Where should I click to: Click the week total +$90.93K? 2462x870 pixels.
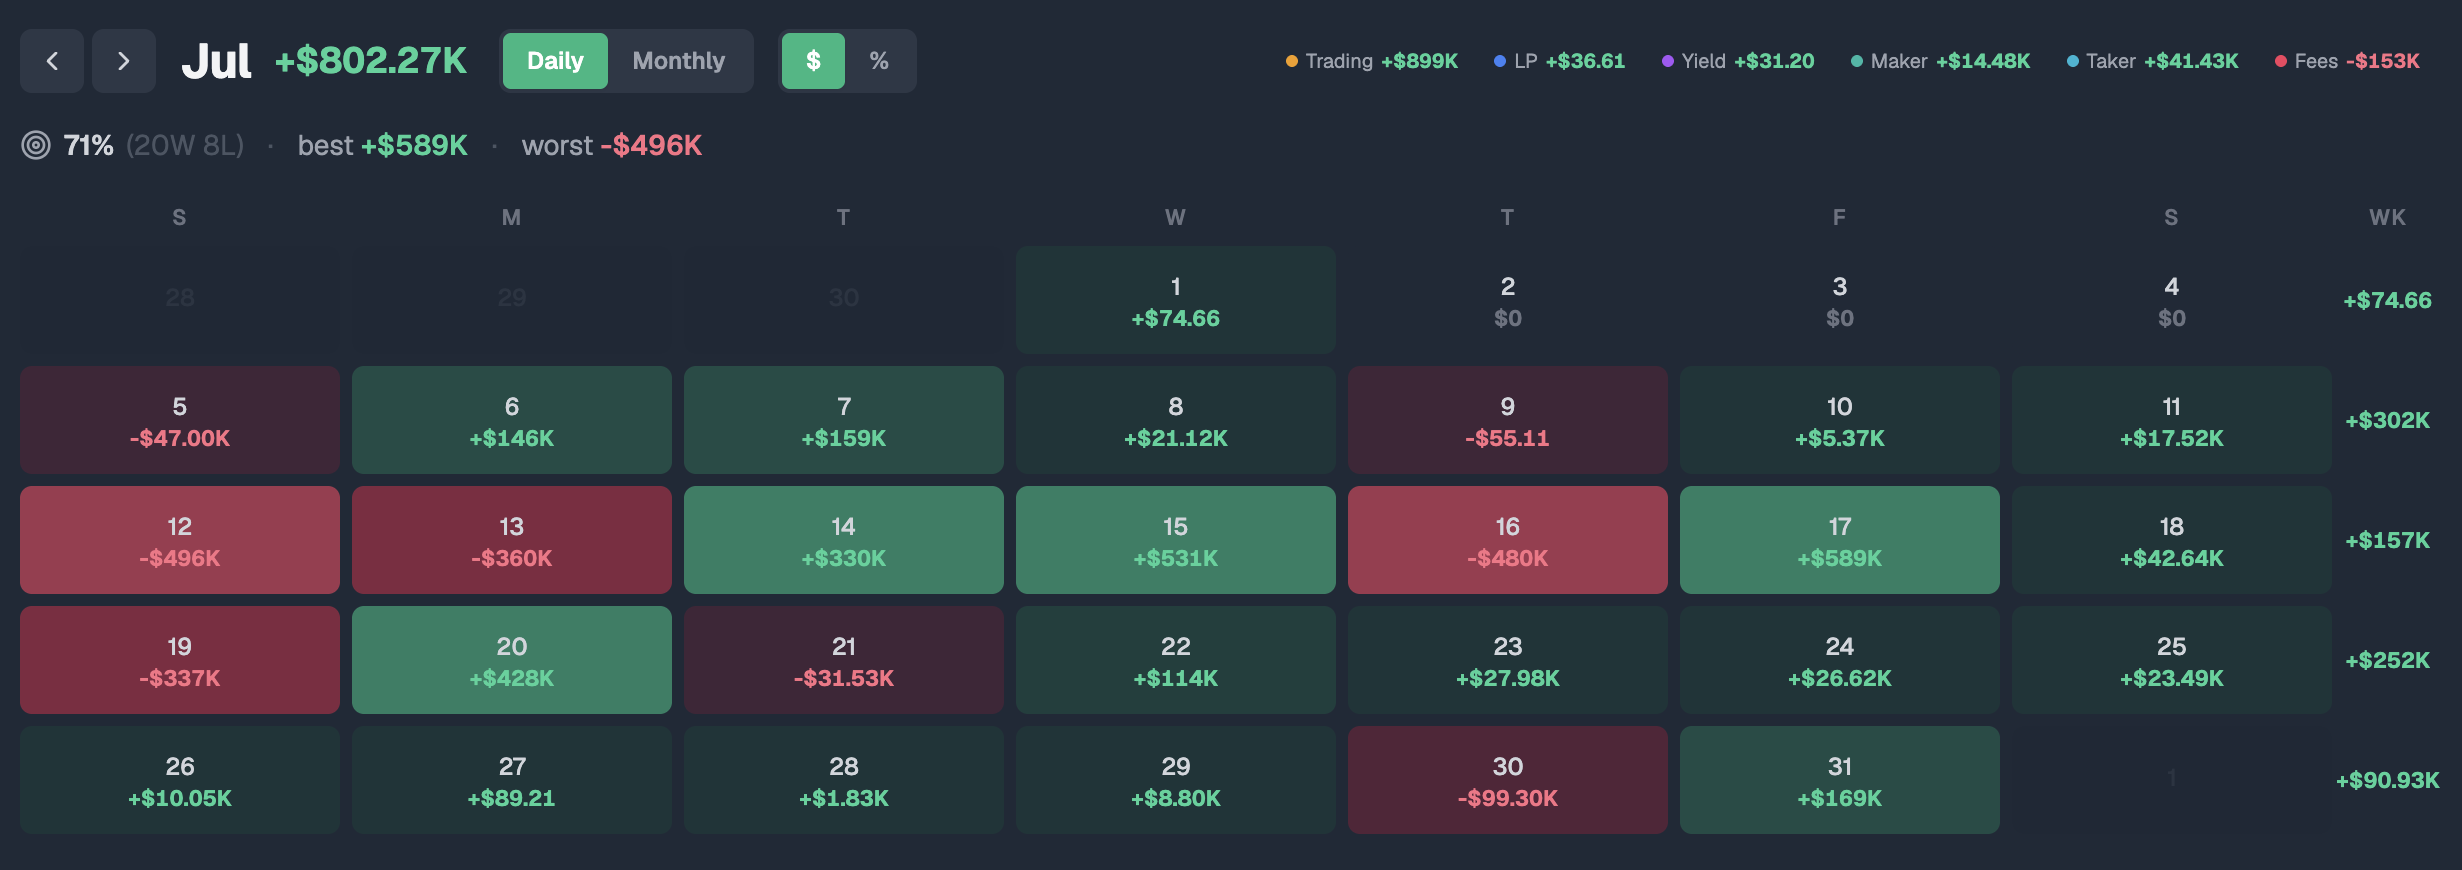(x=2387, y=780)
